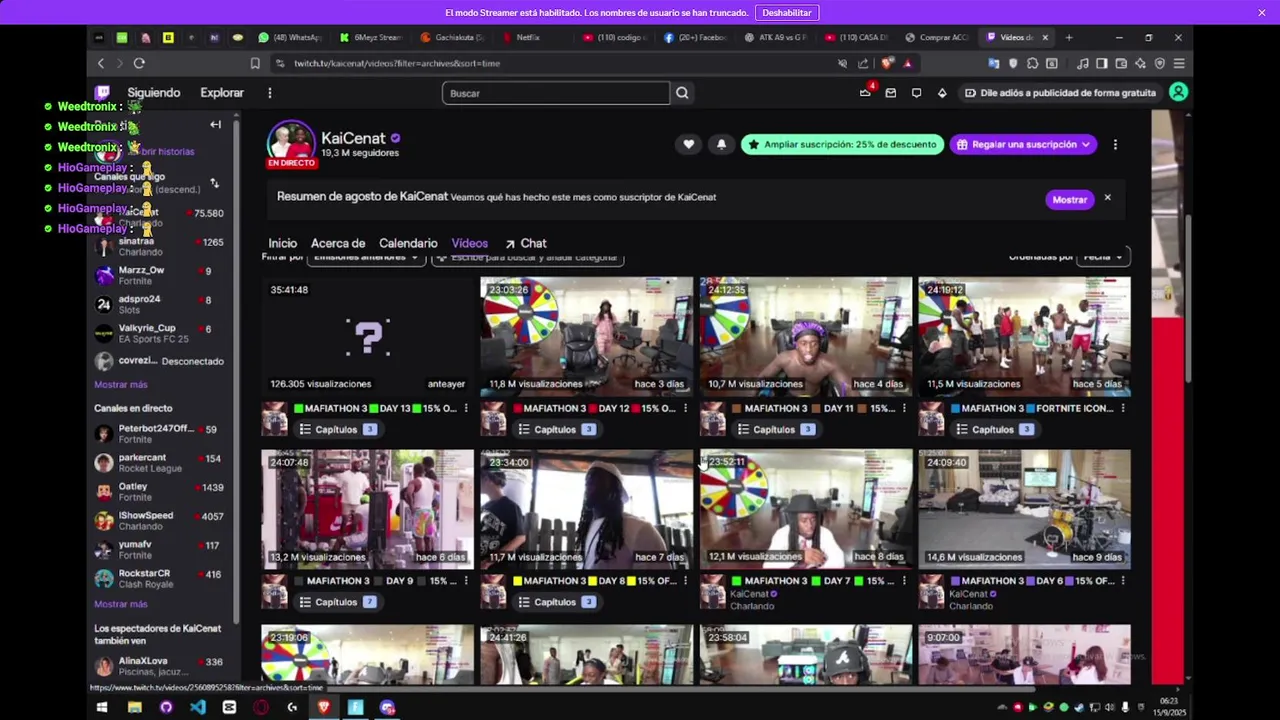Open Visual Studio Code from taskbar
This screenshot has height=720, width=1280.
tap(198, 707)
